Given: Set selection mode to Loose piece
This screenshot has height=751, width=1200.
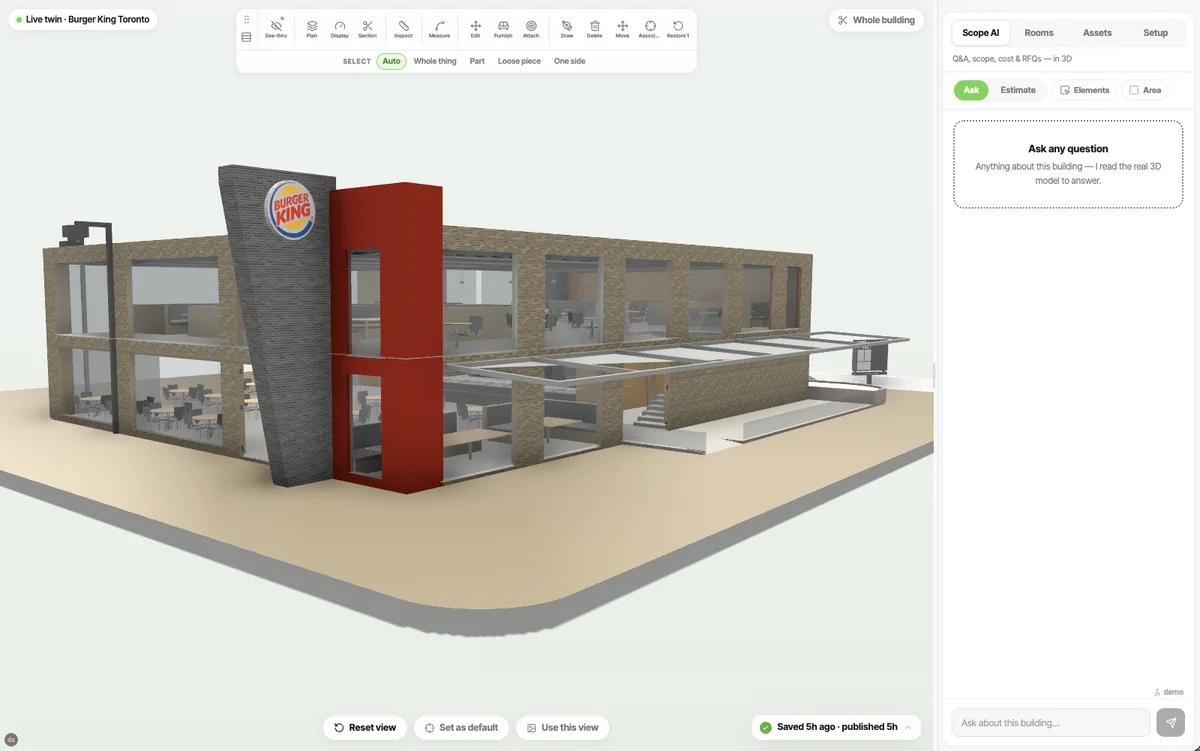Looking at the screenshot, I should [519, 61].
